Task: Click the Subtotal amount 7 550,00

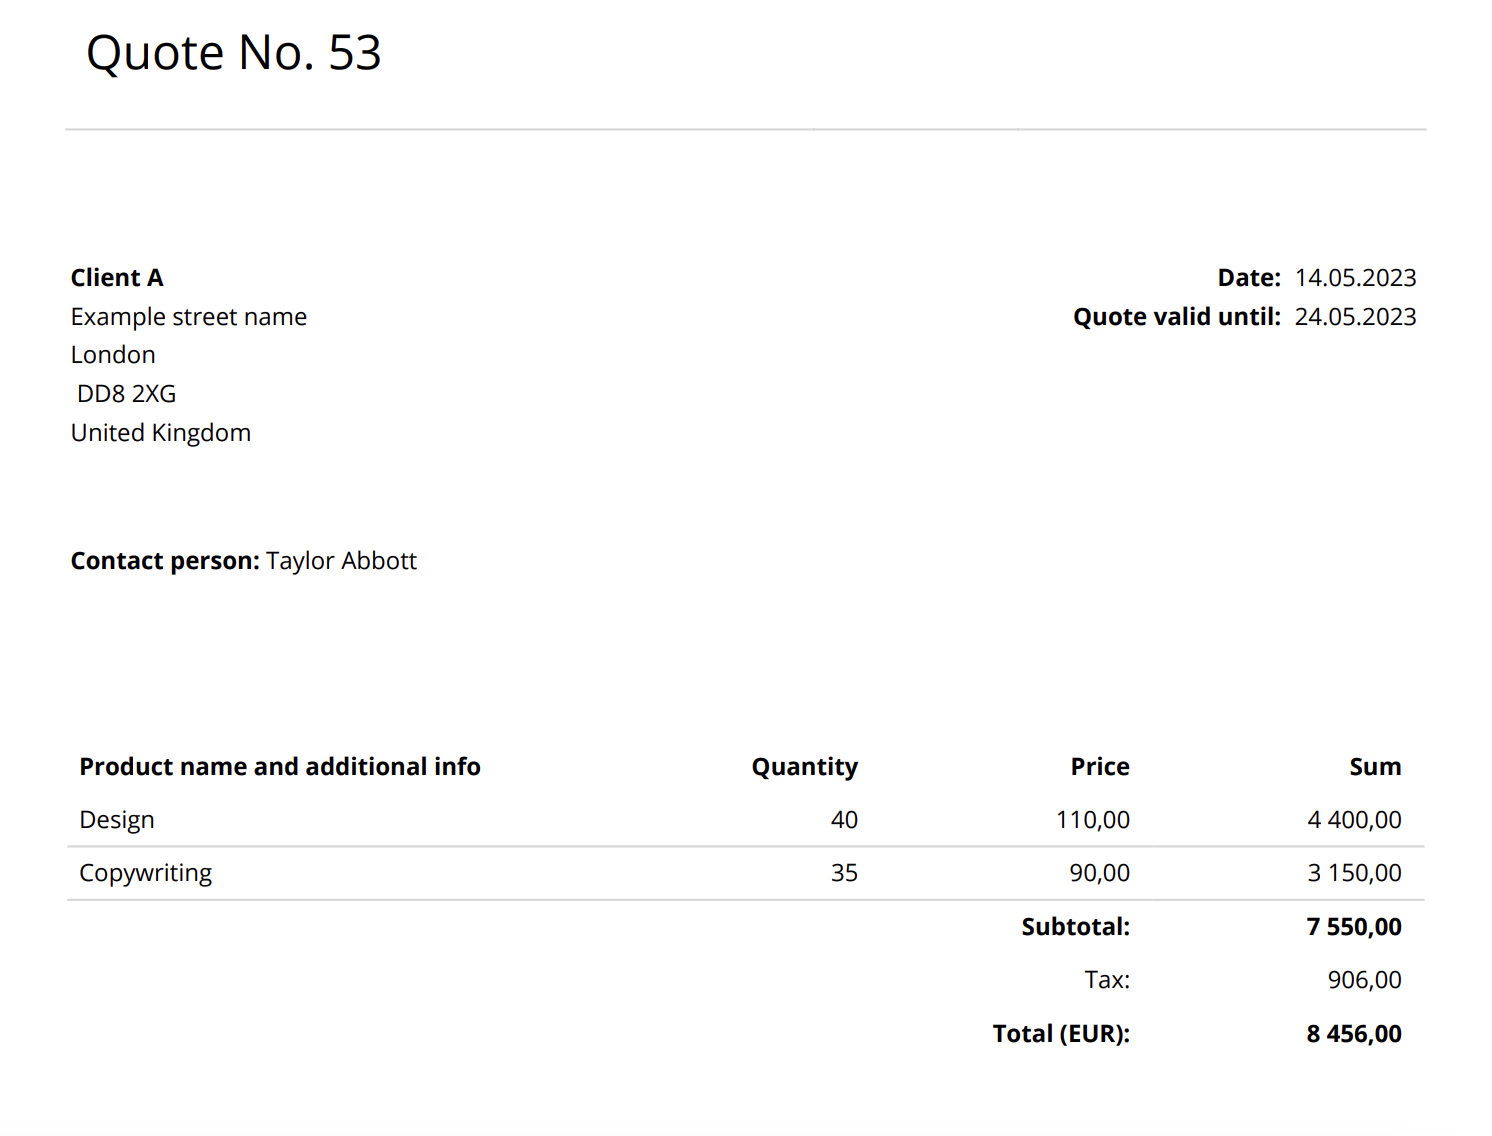Action: pyautogui.click(x=1354, y=927)
